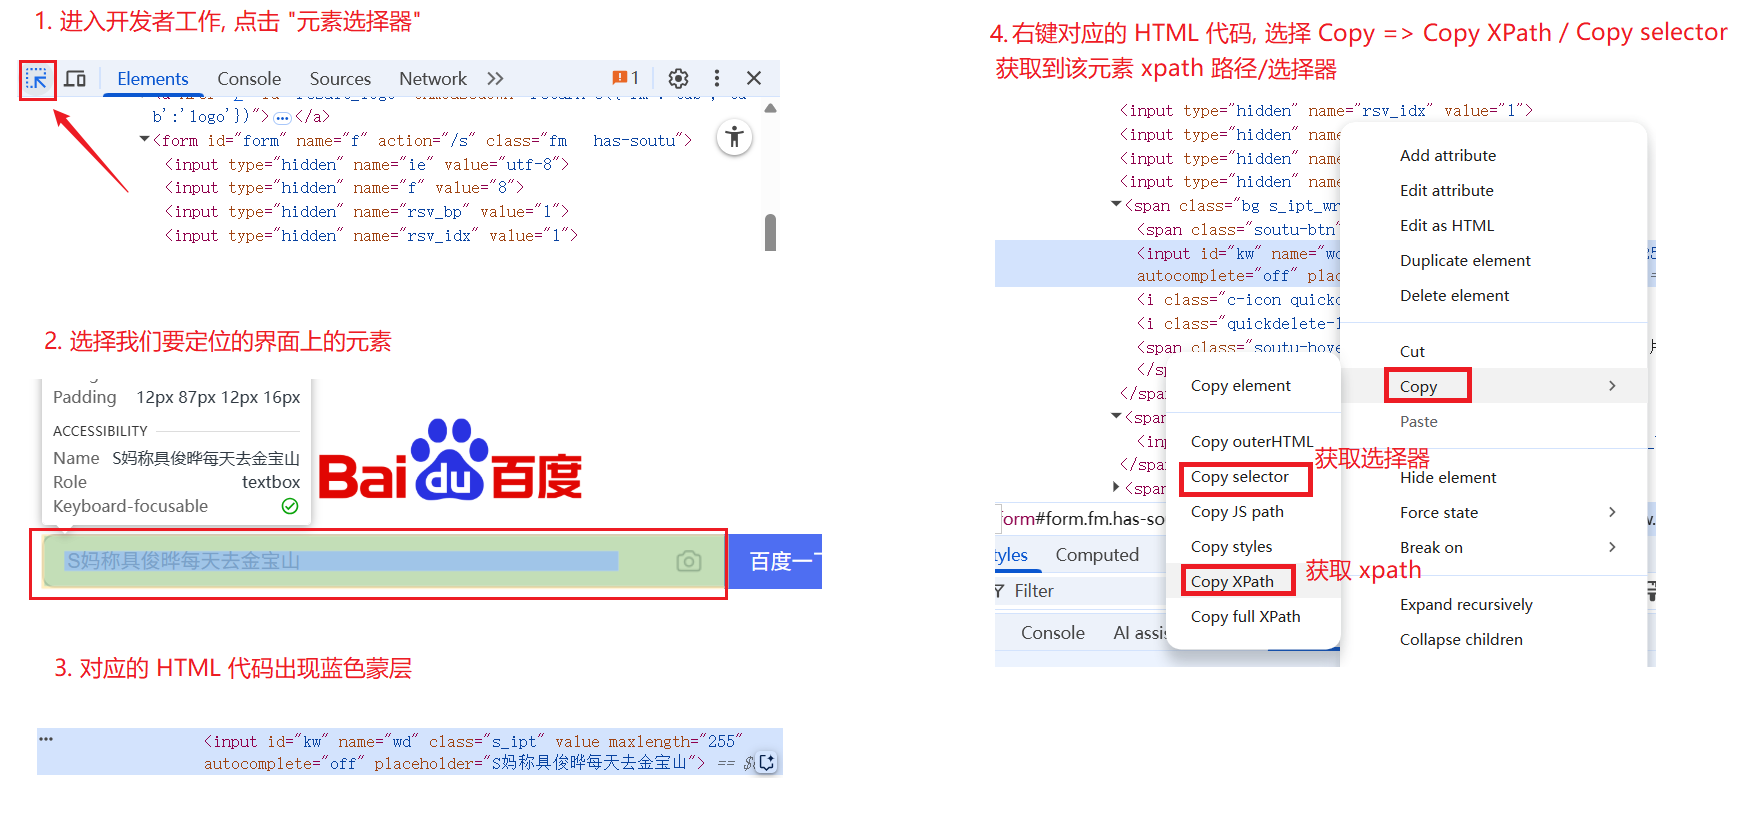Click the Baidu logo image
Viewport: 1750px width, 814px height.
click(x=451, y=461)
